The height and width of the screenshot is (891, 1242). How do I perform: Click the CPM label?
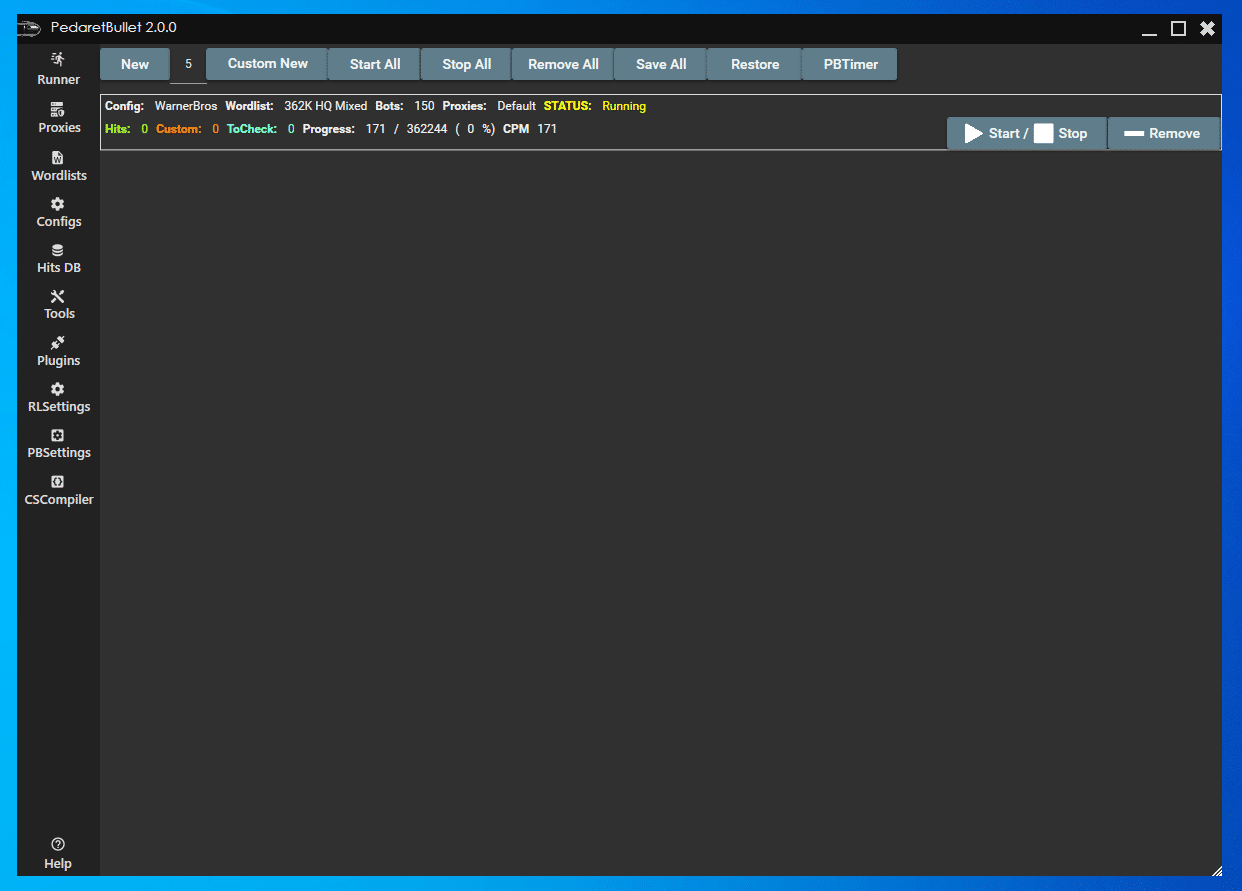[516, 129]
